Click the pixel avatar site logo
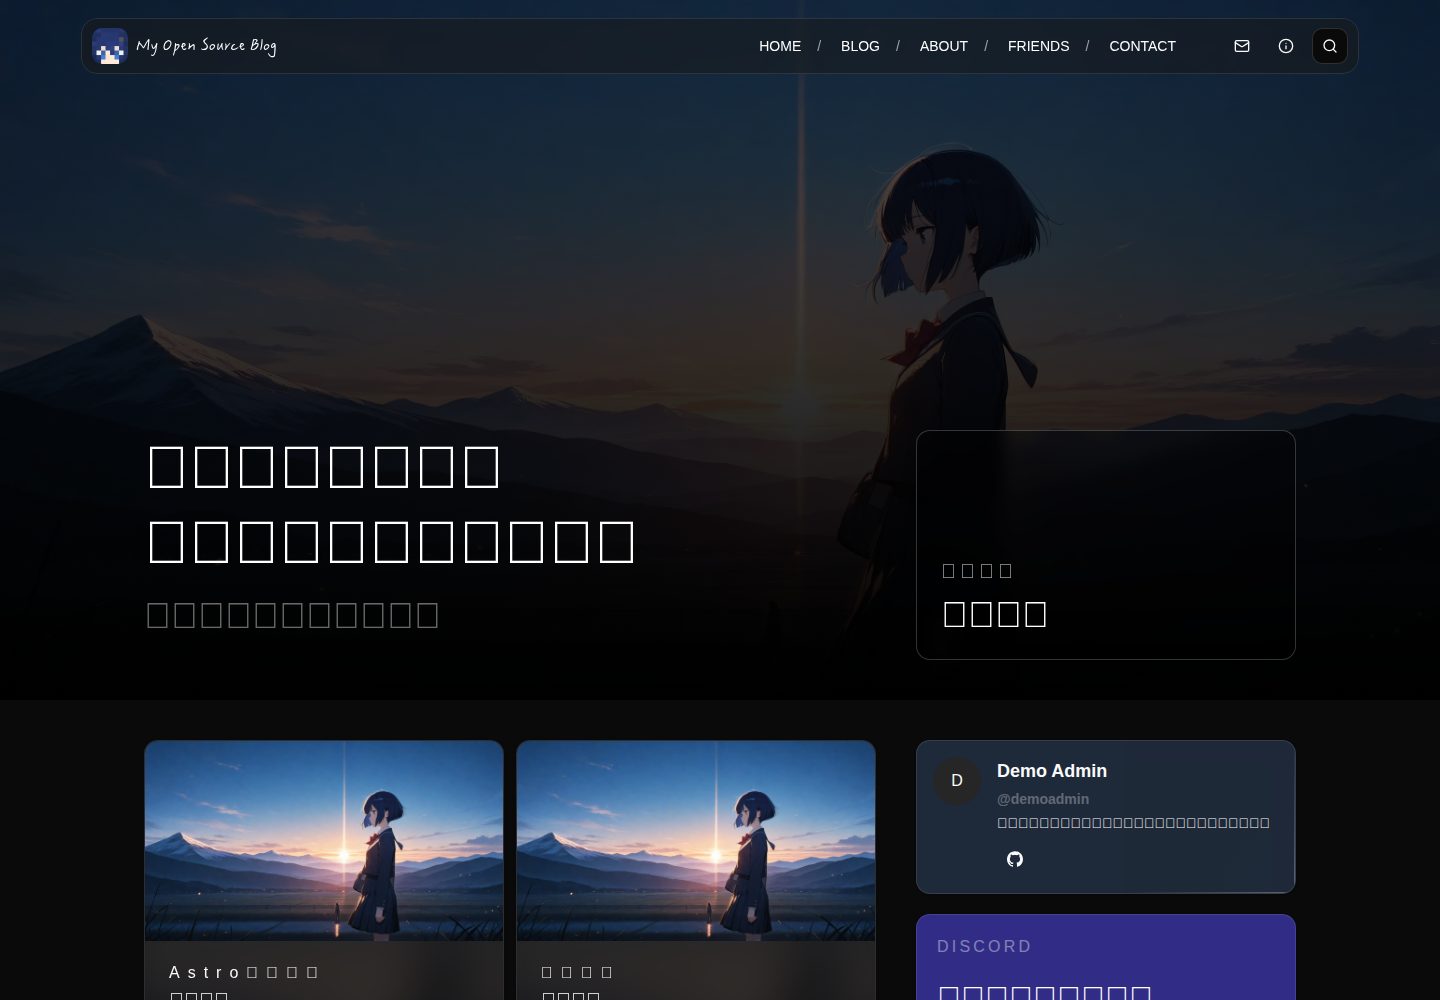 pos(110,46)
